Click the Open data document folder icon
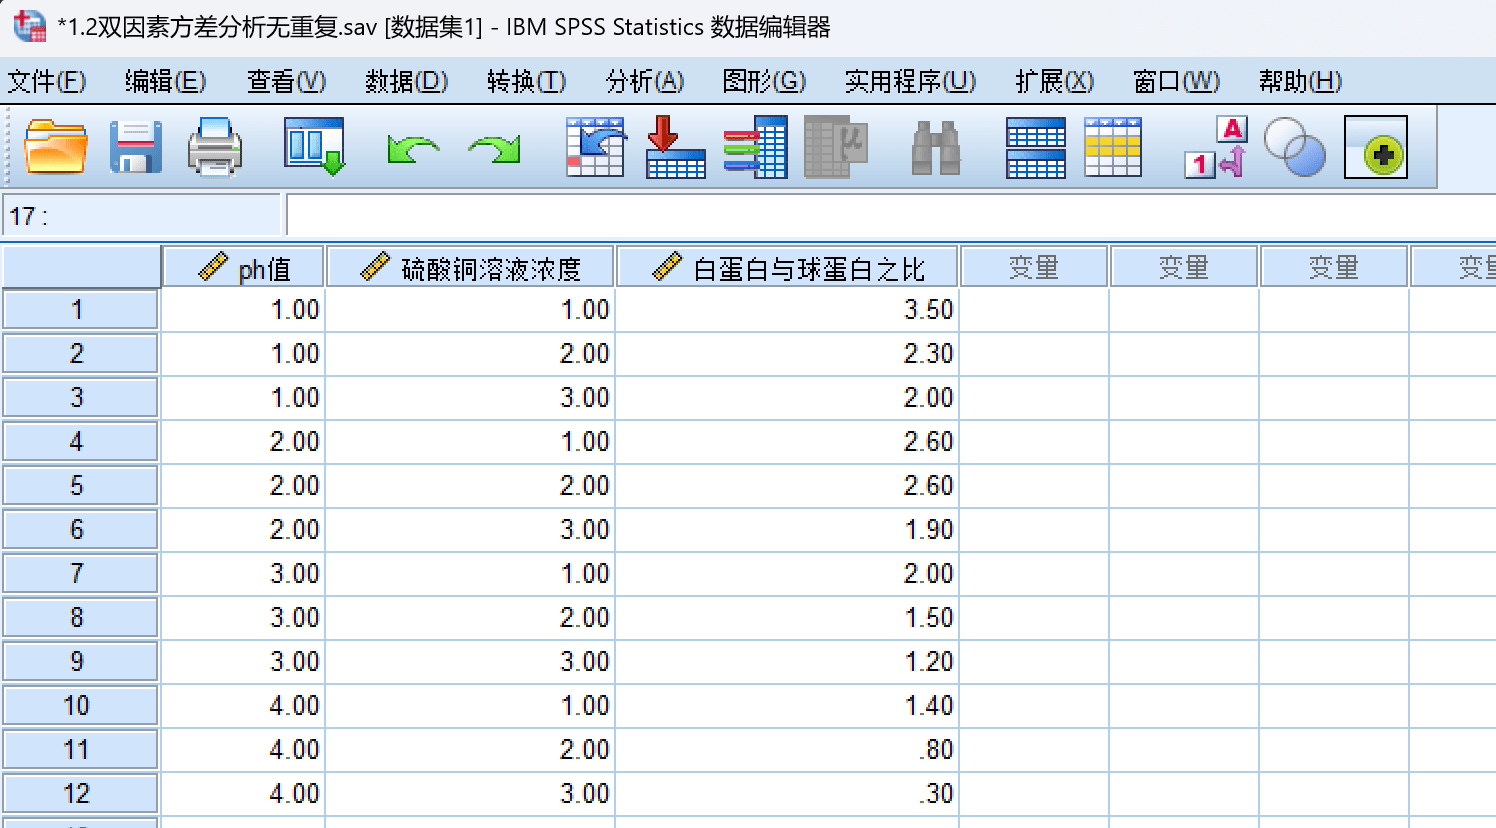Viewport: 1496px width, 828px height. point(55,147)
